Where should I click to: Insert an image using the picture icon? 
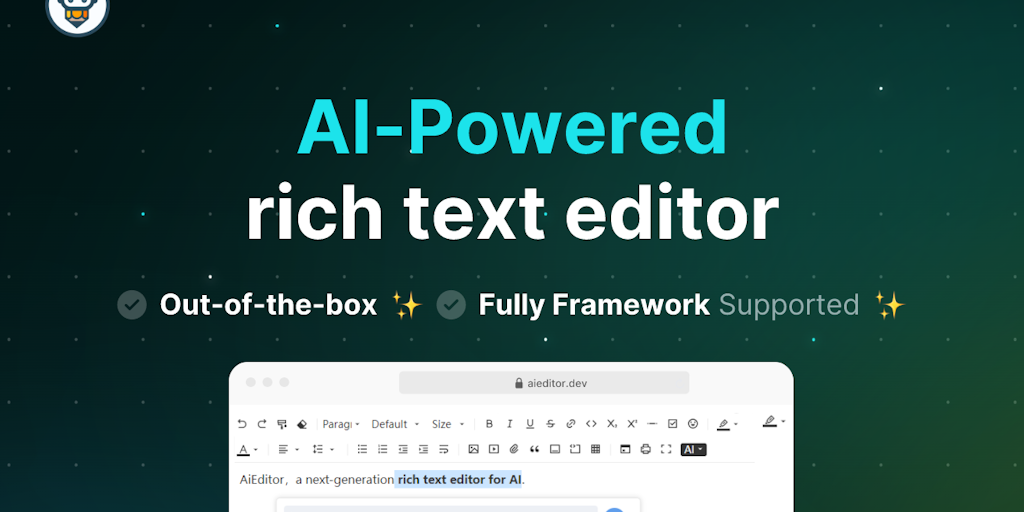pyautogui.click(x=473, y=450)
